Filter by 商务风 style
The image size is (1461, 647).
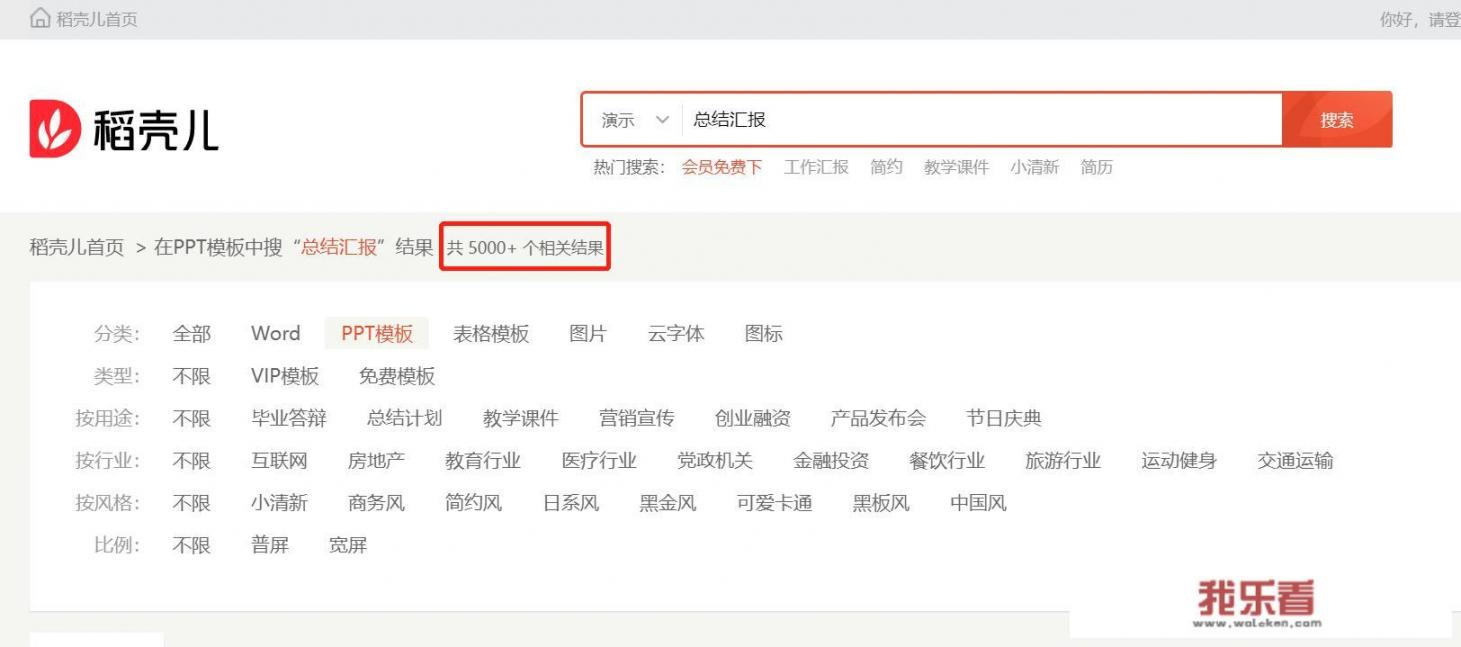[x=377, y=503]
